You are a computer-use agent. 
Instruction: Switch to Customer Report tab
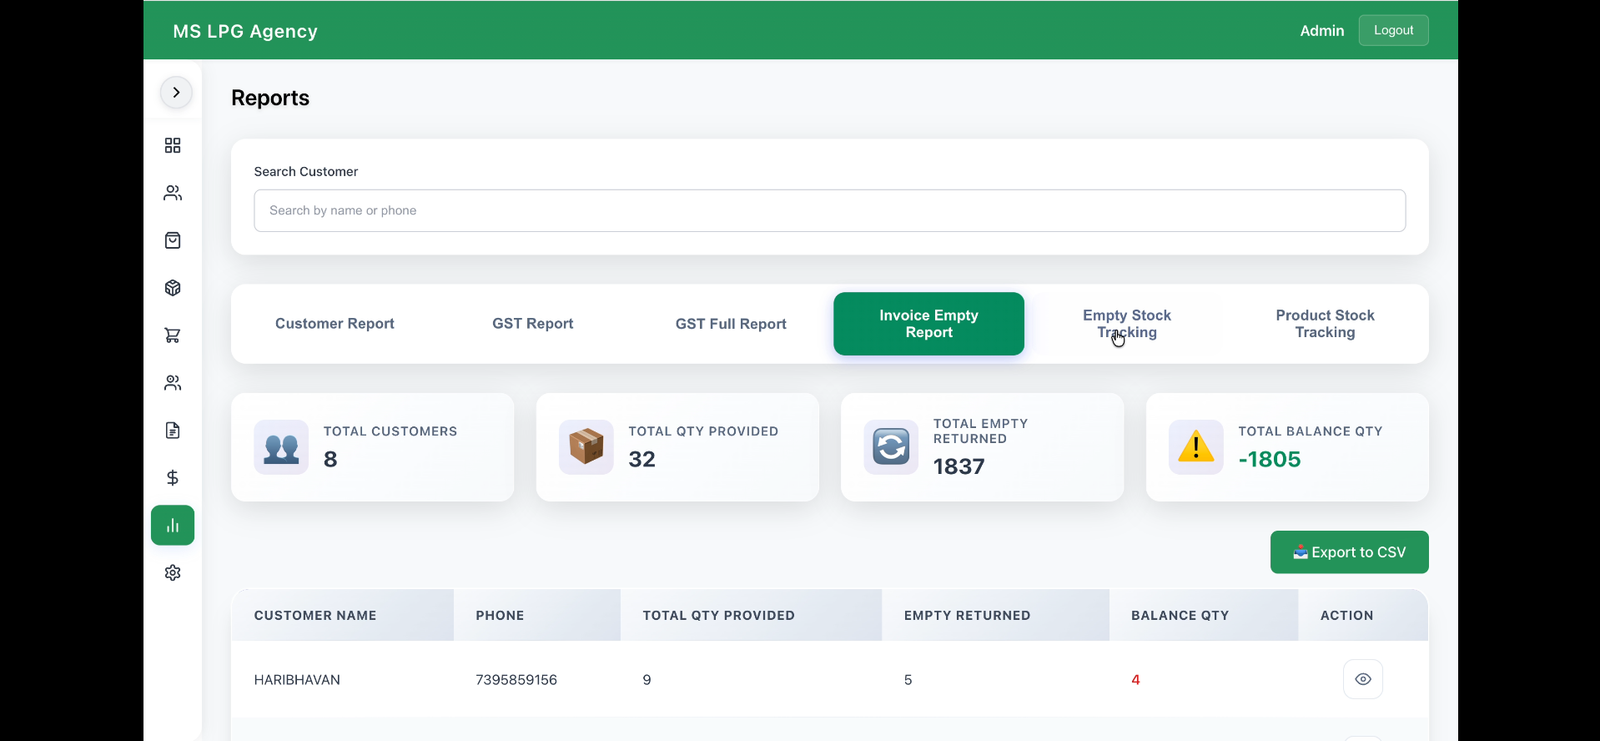335,324
